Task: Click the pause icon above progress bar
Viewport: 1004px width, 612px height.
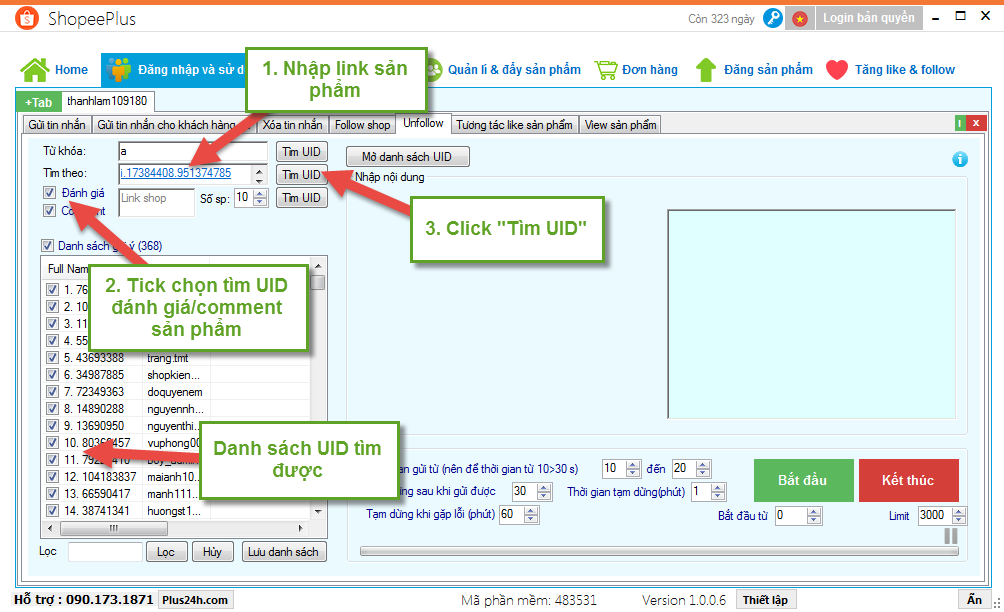Action: click(x=950, y=536)
